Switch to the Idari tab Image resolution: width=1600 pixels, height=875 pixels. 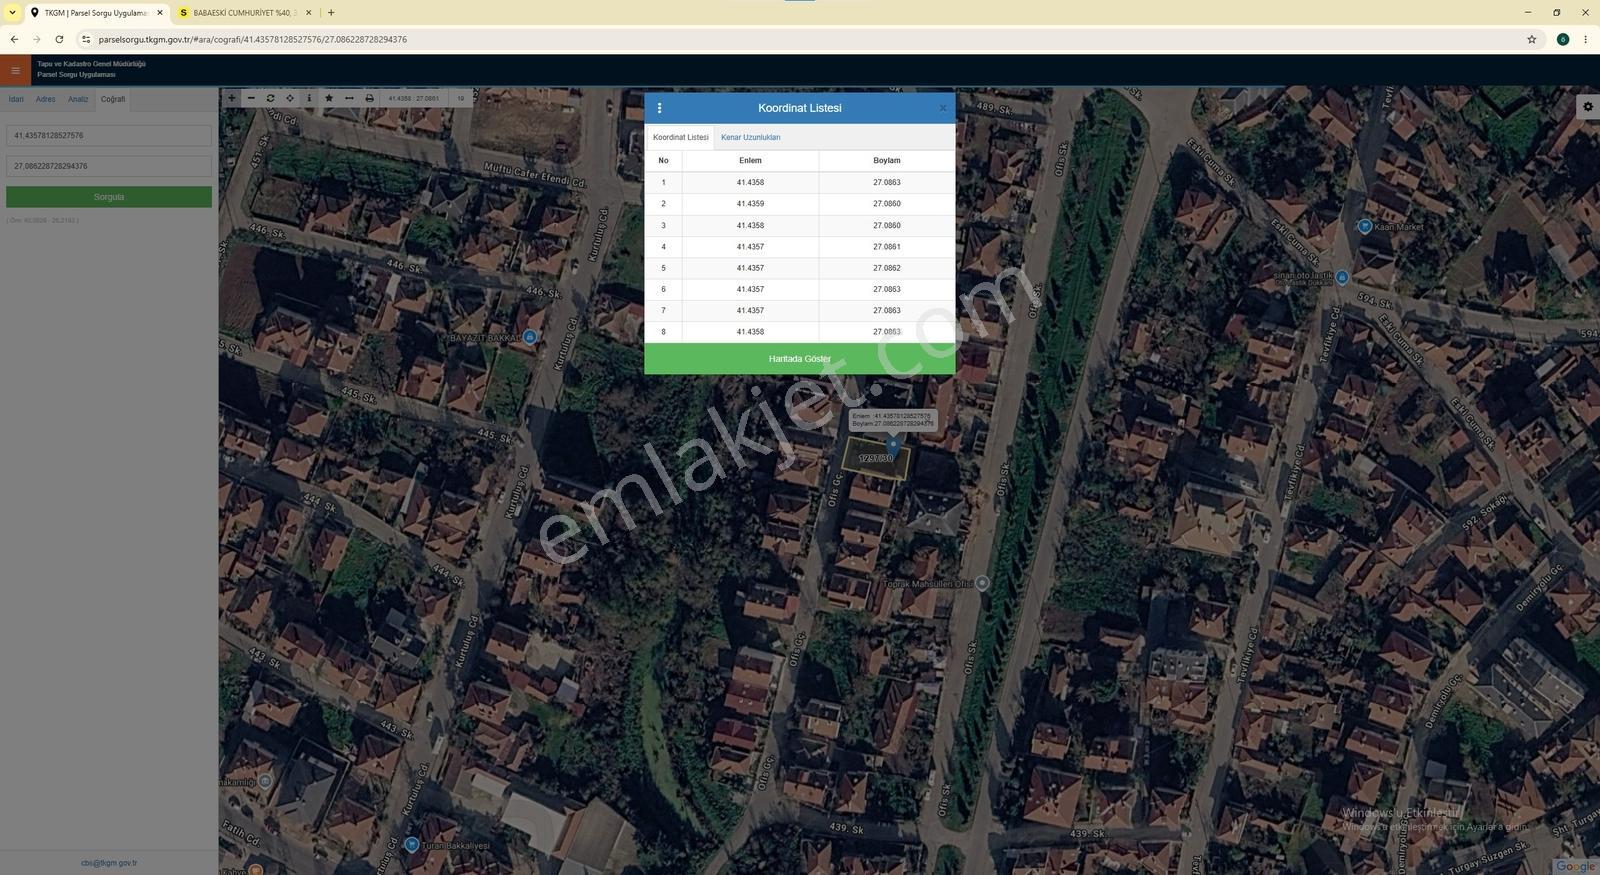[x=16, y=99]
